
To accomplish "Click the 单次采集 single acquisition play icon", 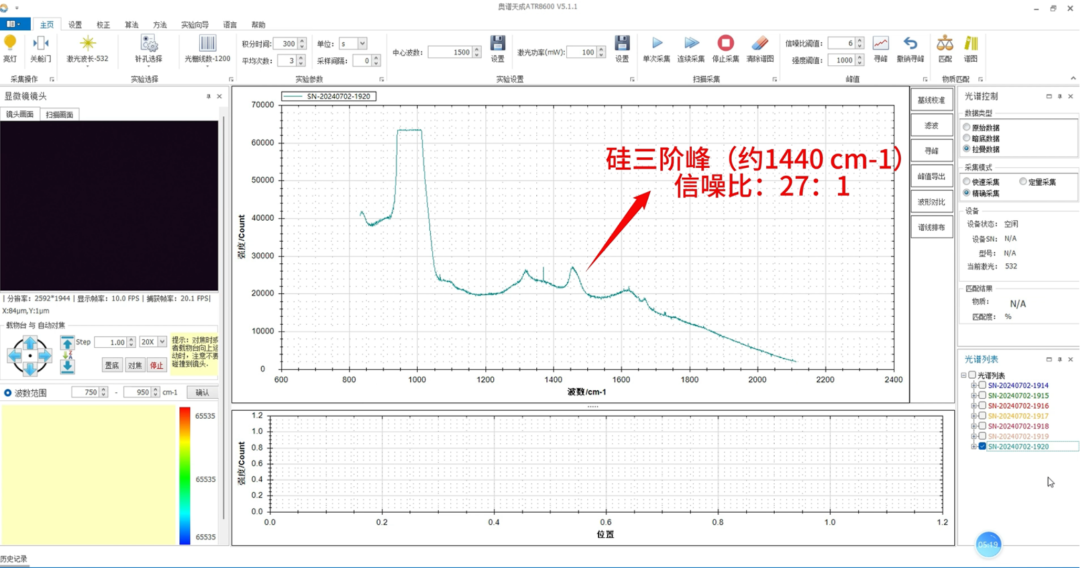I will point(657,44).
